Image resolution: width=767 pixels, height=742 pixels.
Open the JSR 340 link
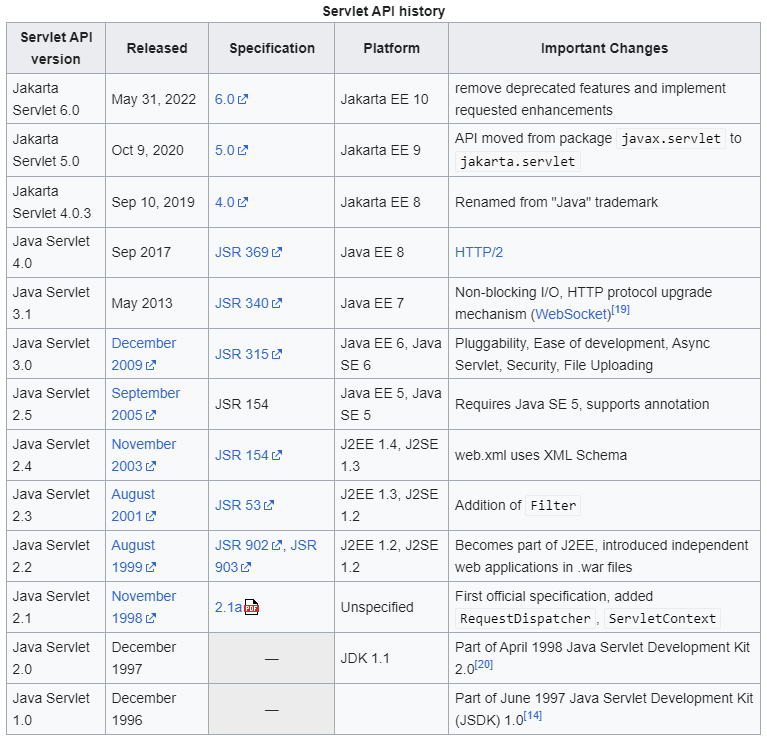tap(248, 303)
